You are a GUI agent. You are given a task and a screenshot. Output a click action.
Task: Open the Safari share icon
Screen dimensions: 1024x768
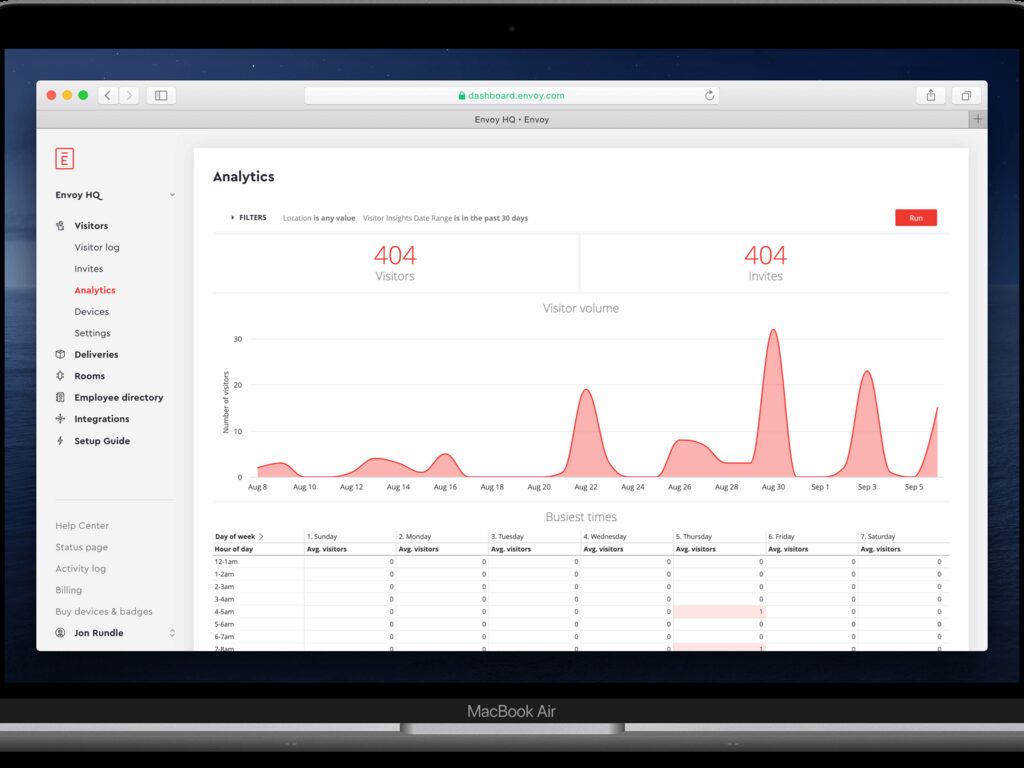[931, 95]
